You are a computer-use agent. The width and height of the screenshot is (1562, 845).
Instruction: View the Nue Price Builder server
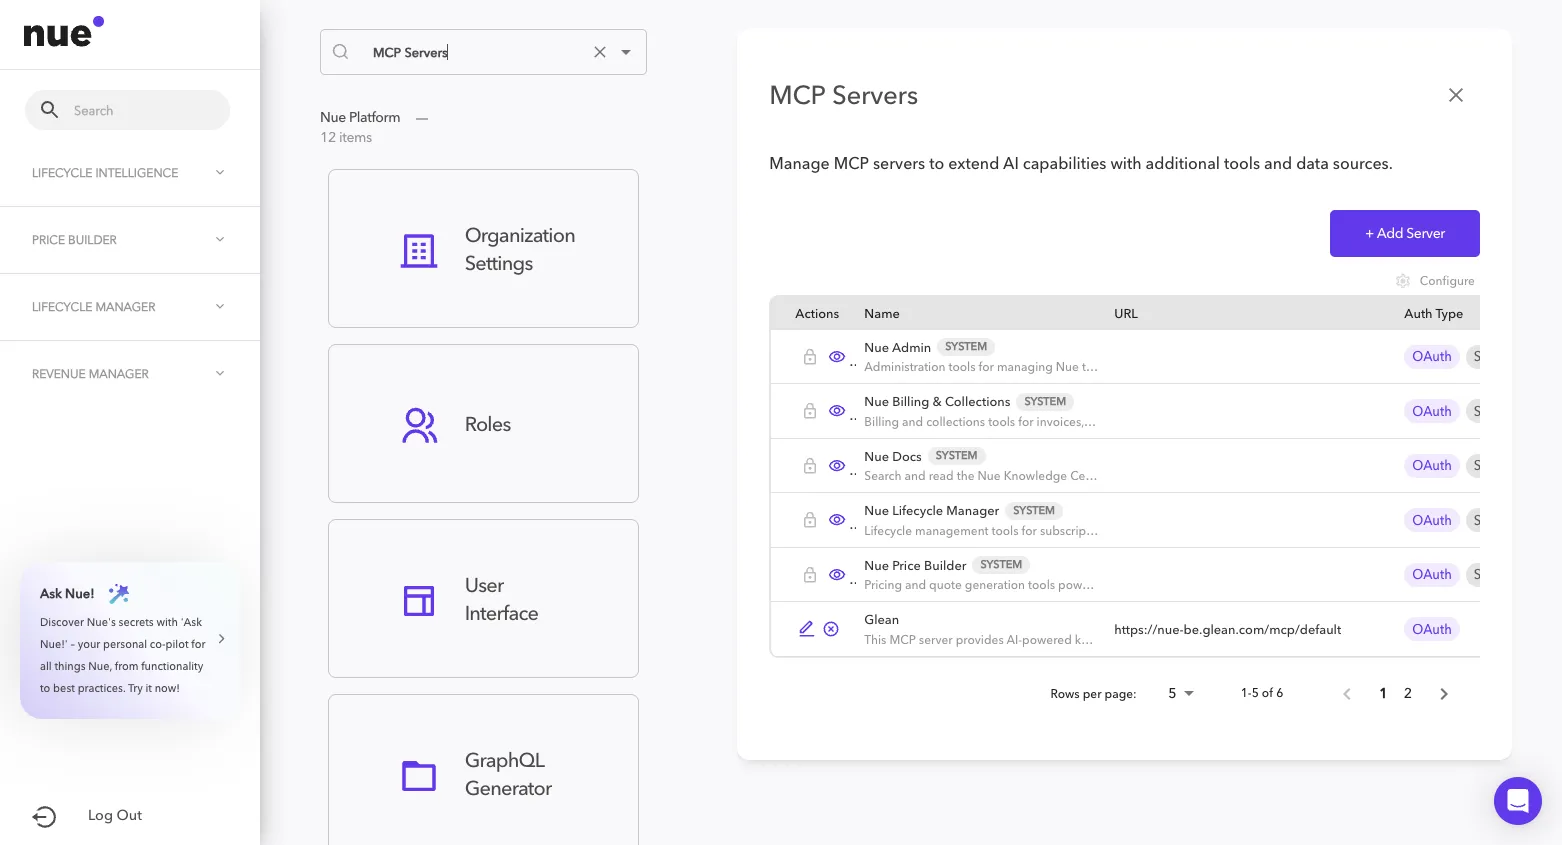click(837, 575)
